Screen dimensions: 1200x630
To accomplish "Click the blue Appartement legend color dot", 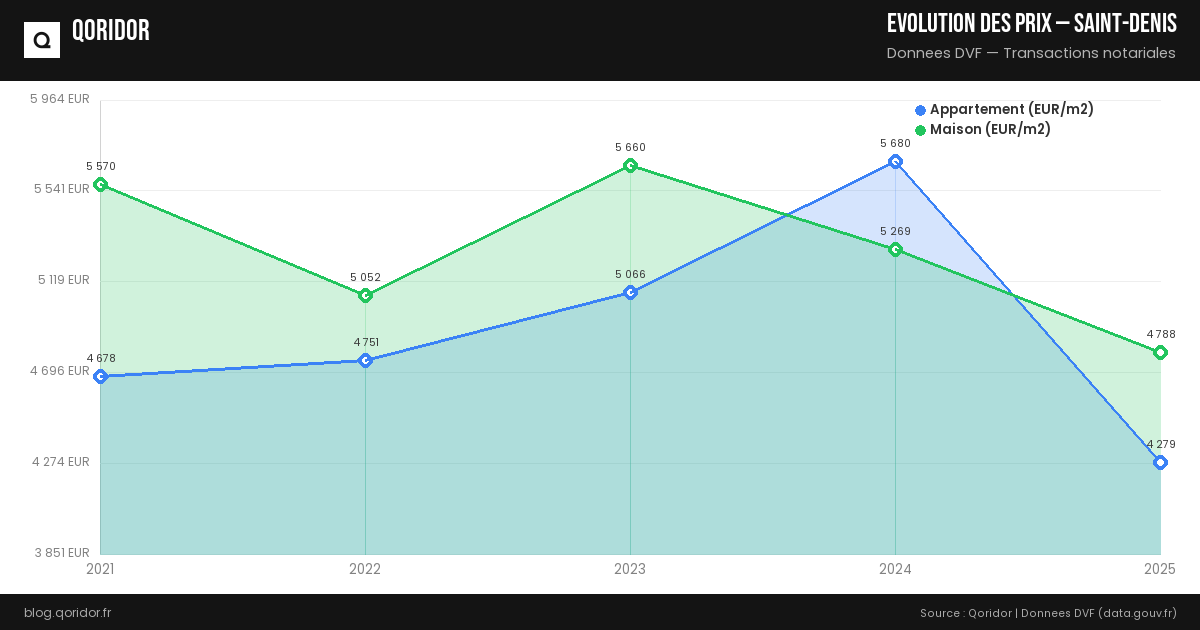I will pyautogui.click(x=920, y=110).
